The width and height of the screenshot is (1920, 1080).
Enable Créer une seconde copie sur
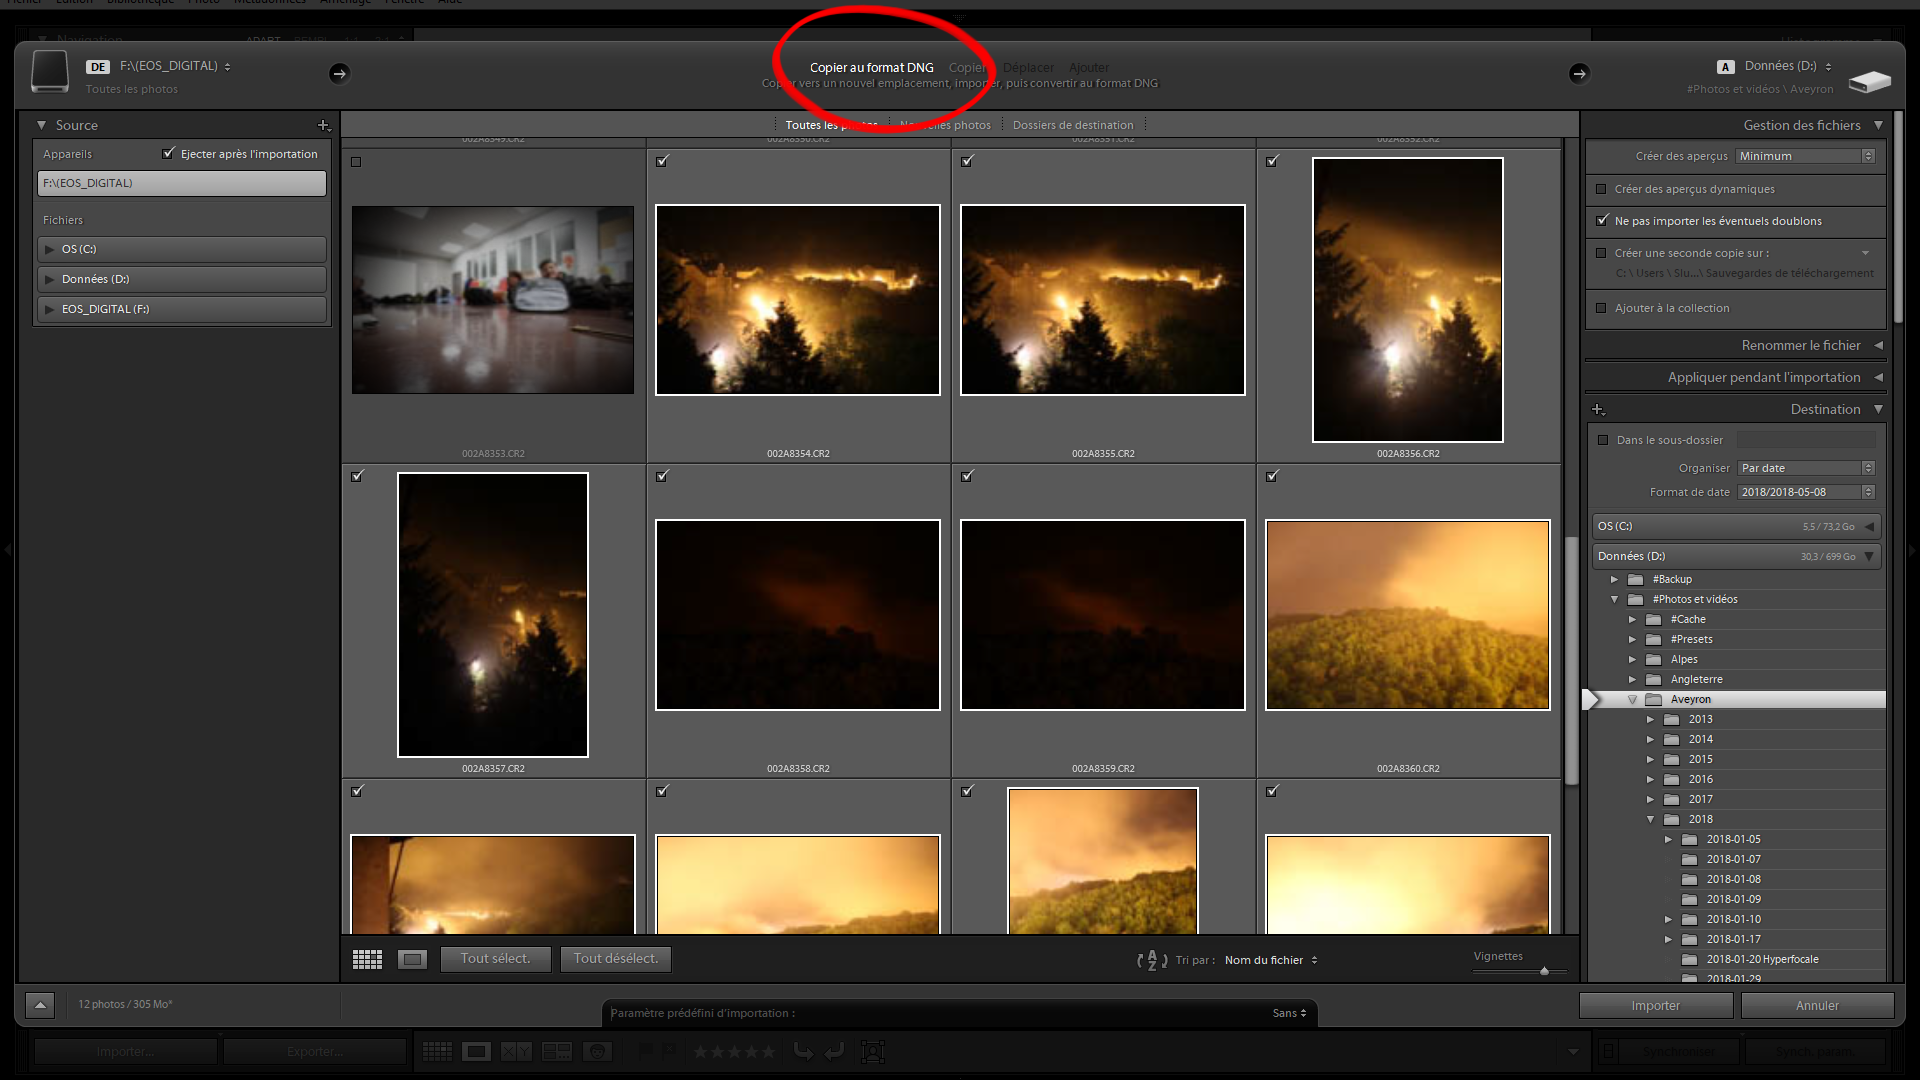pyautogui.click(x=1601, y=253)
